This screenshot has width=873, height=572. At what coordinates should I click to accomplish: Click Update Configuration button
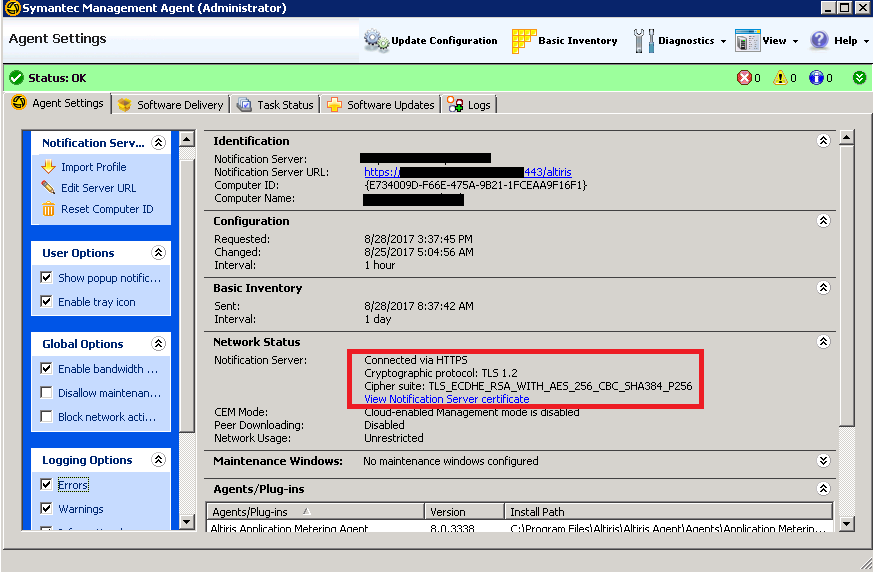pyautogui.click(x=431, y=41)
